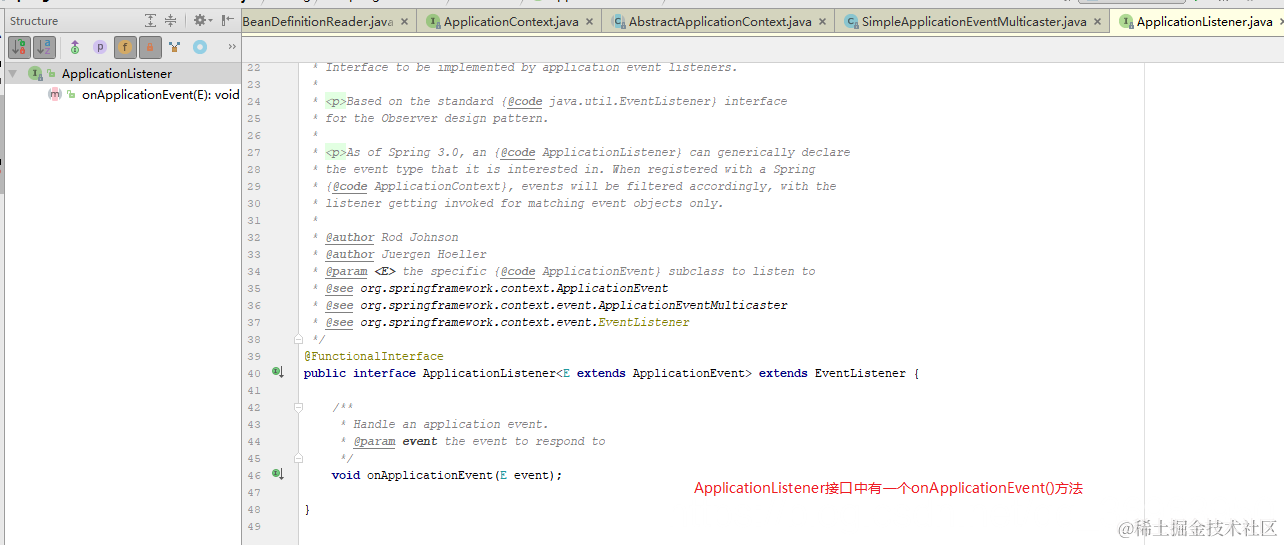
Task: Click Structure panel title label
Action: pos(34,20)
